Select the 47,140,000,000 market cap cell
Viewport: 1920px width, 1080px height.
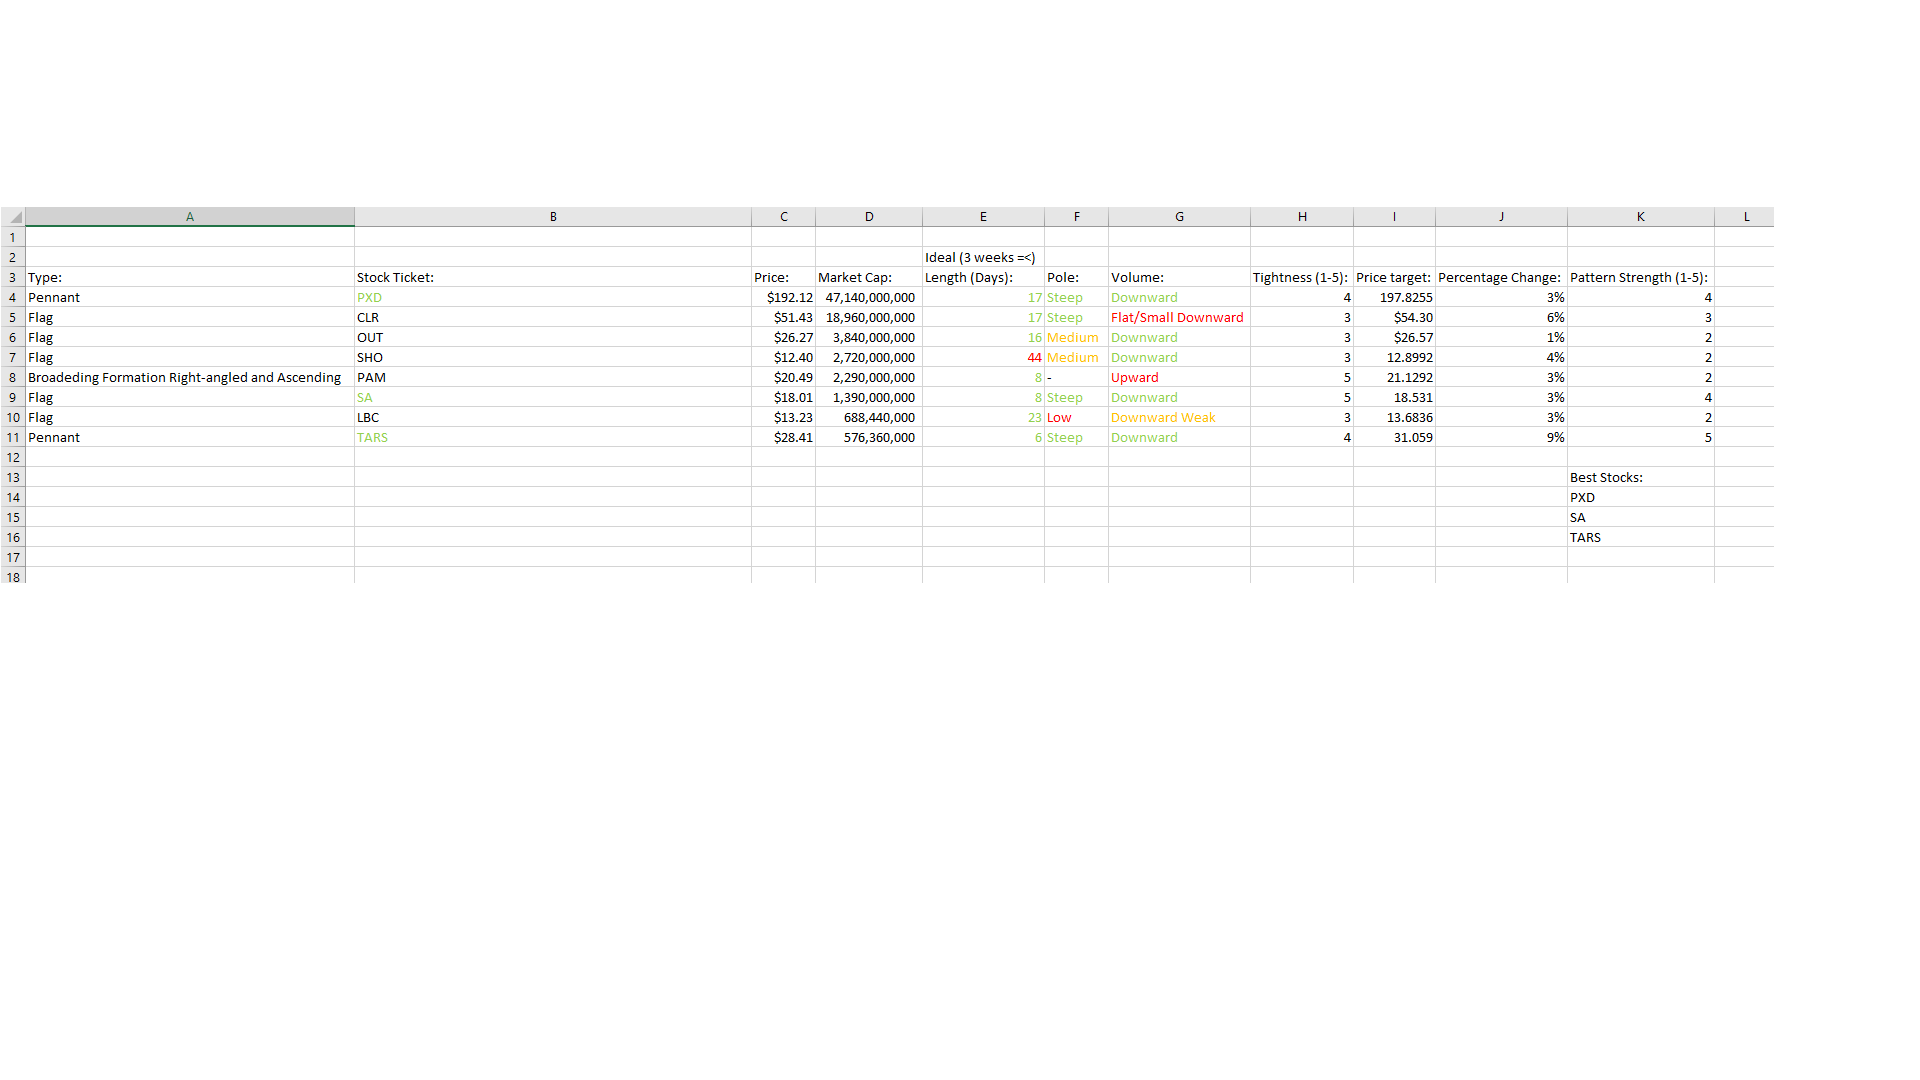[869, 298]
